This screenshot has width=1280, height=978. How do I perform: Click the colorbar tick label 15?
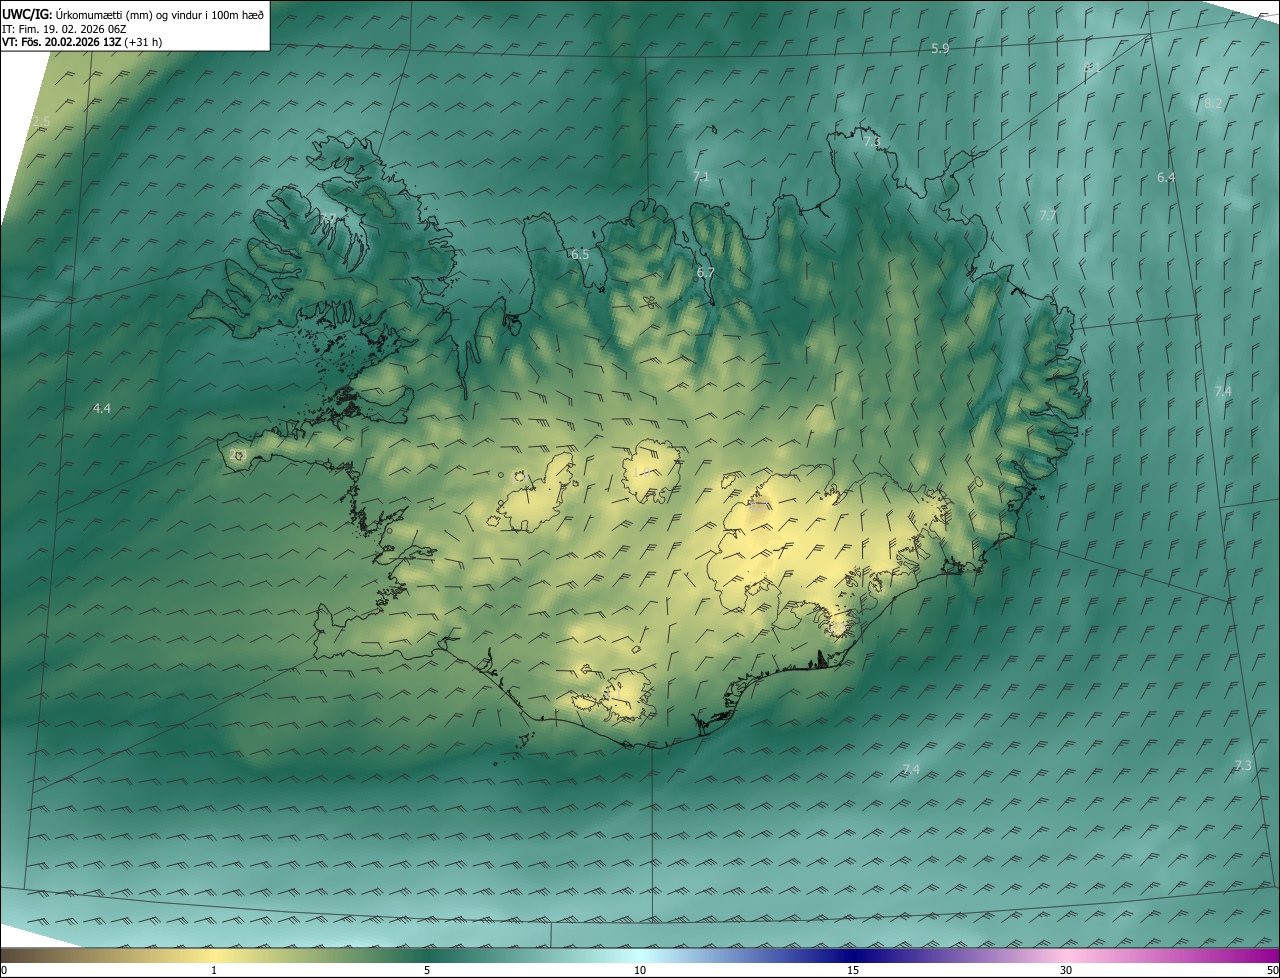tap(853, 970)
